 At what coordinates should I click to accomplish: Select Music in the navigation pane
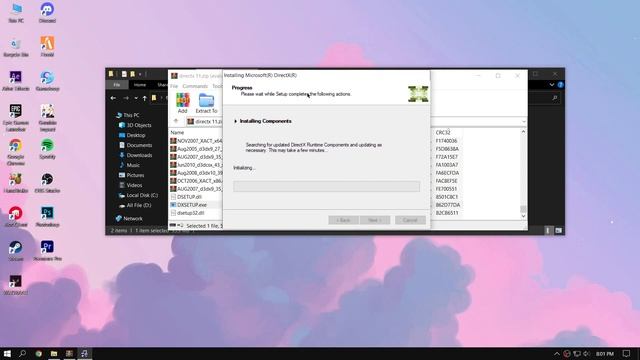click(129, 165)
